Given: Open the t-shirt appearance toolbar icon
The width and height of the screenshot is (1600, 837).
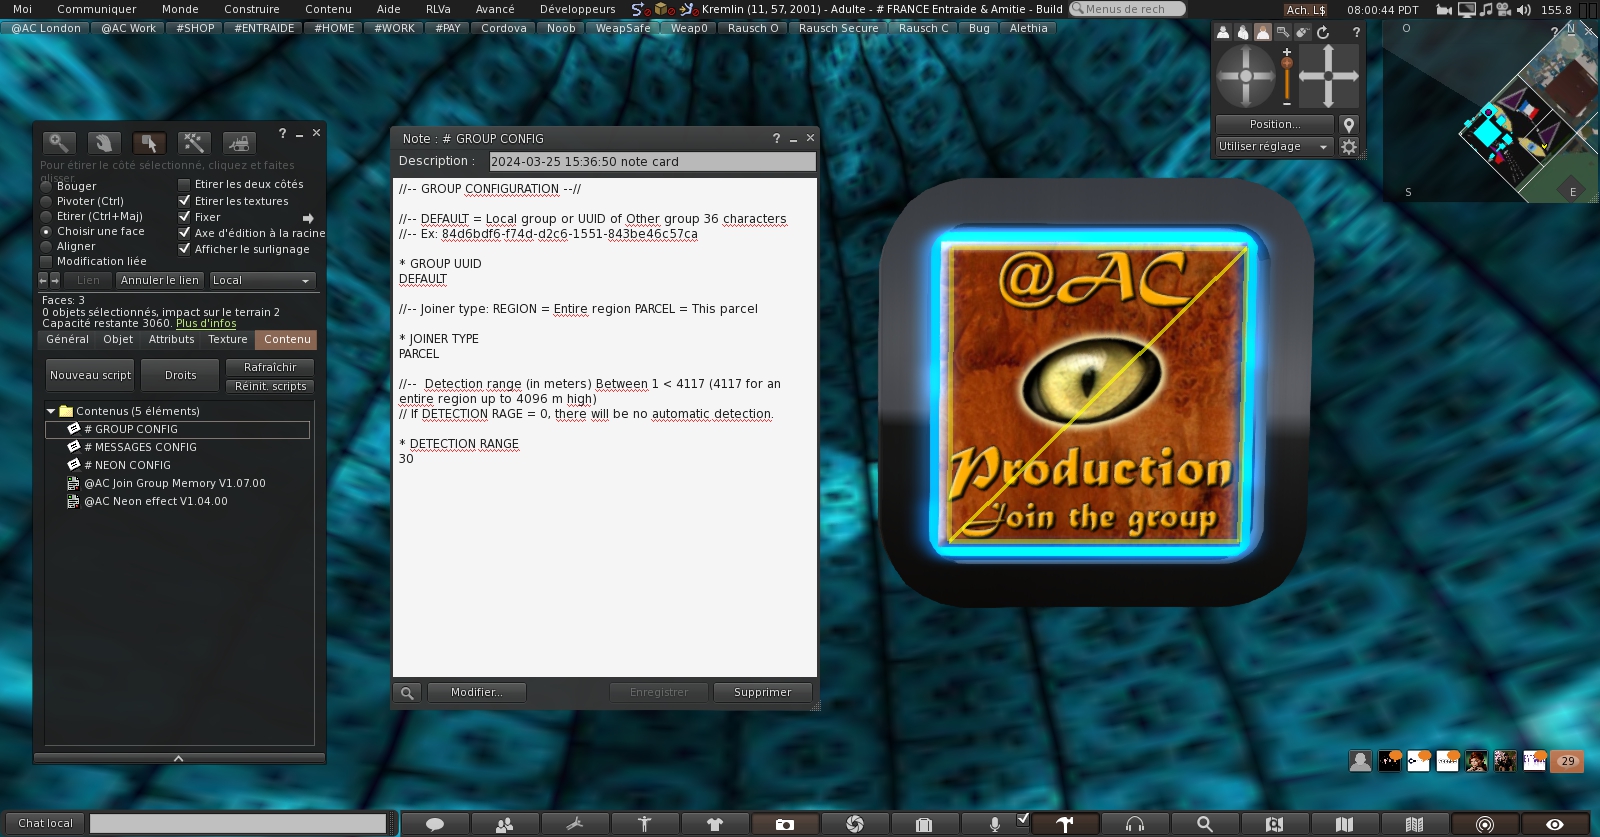Looking at the screenshot, I should point(714,824).
